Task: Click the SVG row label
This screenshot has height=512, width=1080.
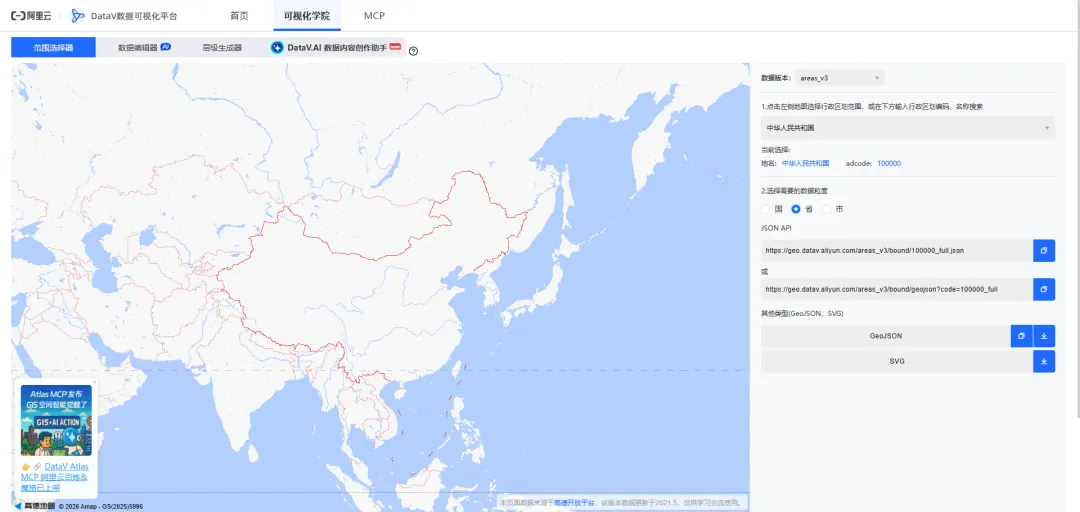Action: [897, 361]
